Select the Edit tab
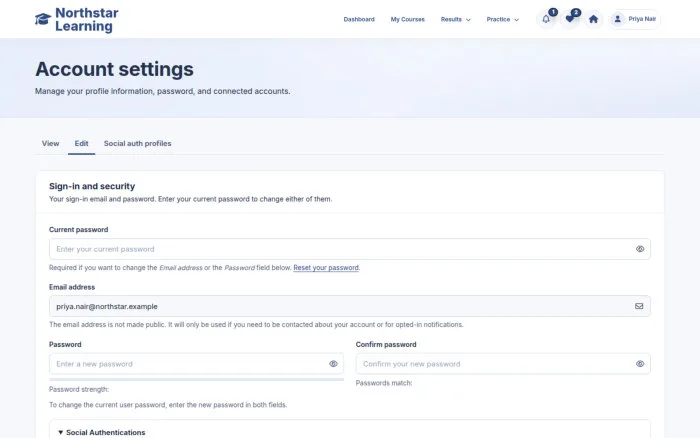 pos(81,143)
